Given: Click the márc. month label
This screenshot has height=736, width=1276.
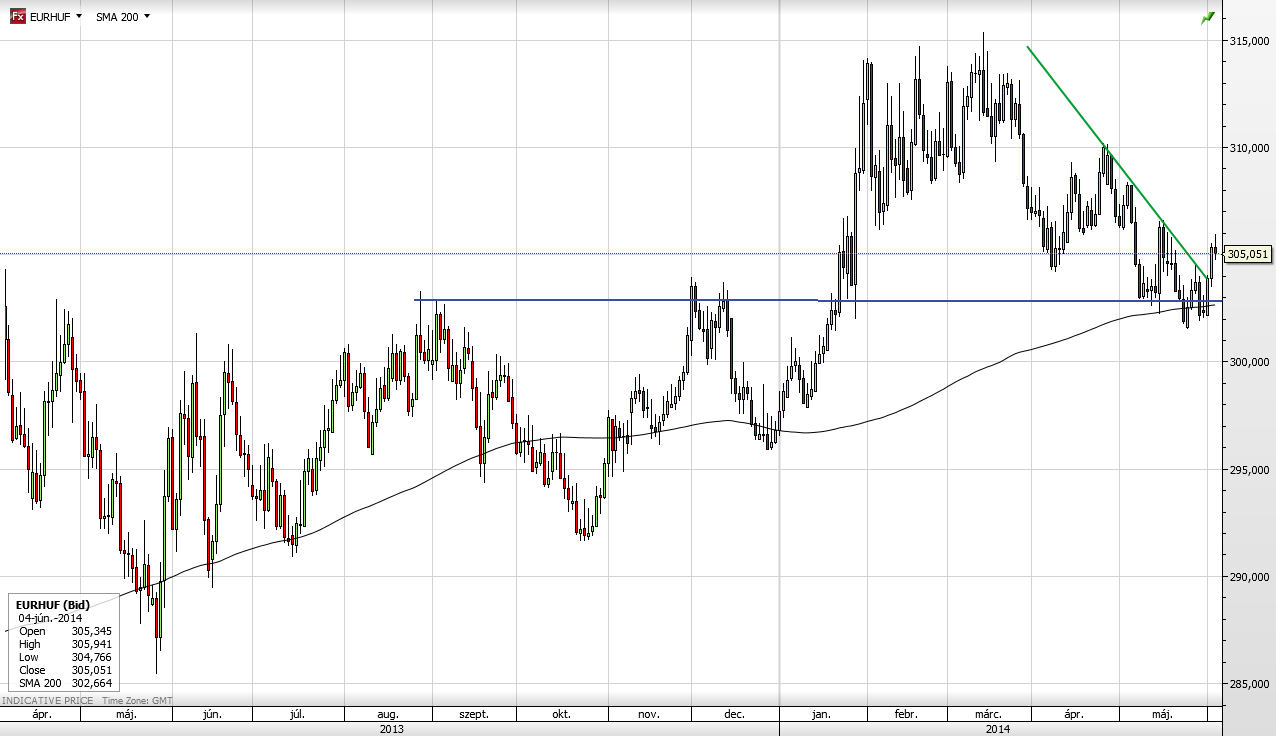Looking at the screenshot, I should tap(989, 715).
